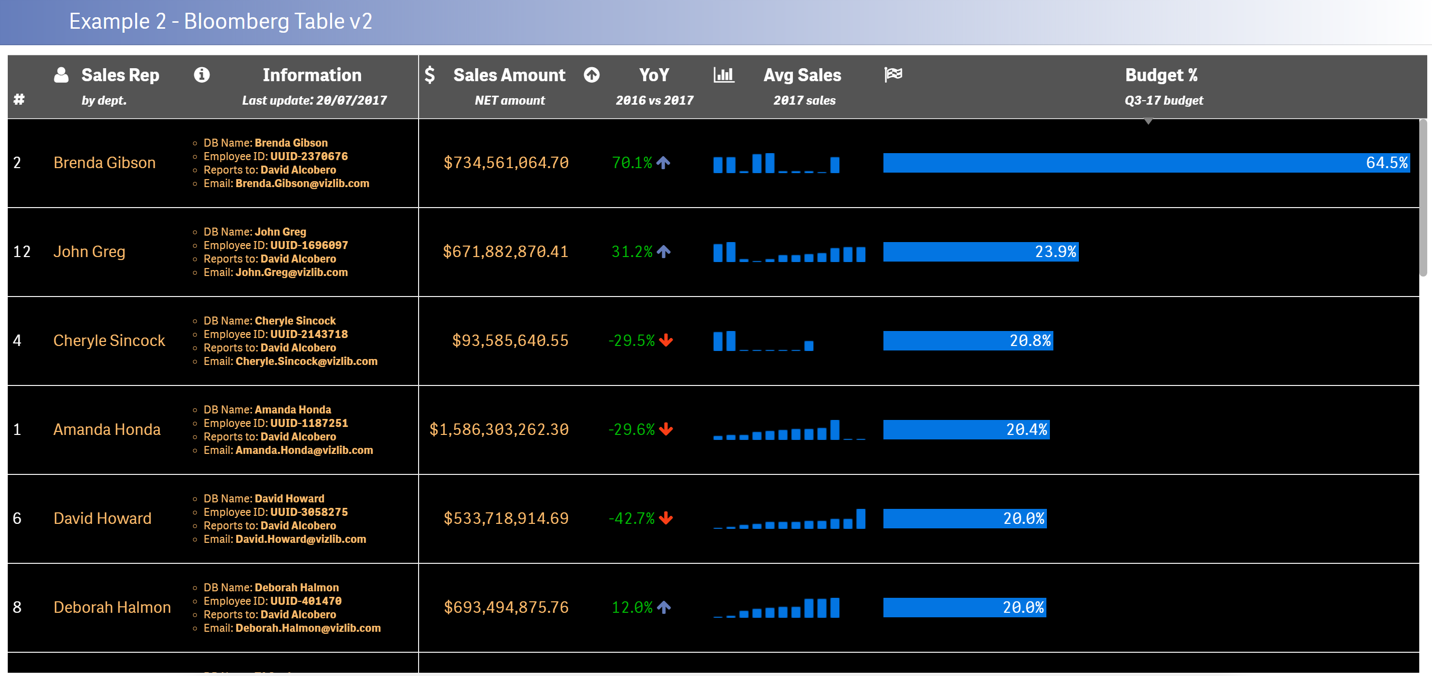Viewport: 1432px width, 676px height.
Task: Click email Amanda.Honda@vizlib.com
Action: (304, 451)
